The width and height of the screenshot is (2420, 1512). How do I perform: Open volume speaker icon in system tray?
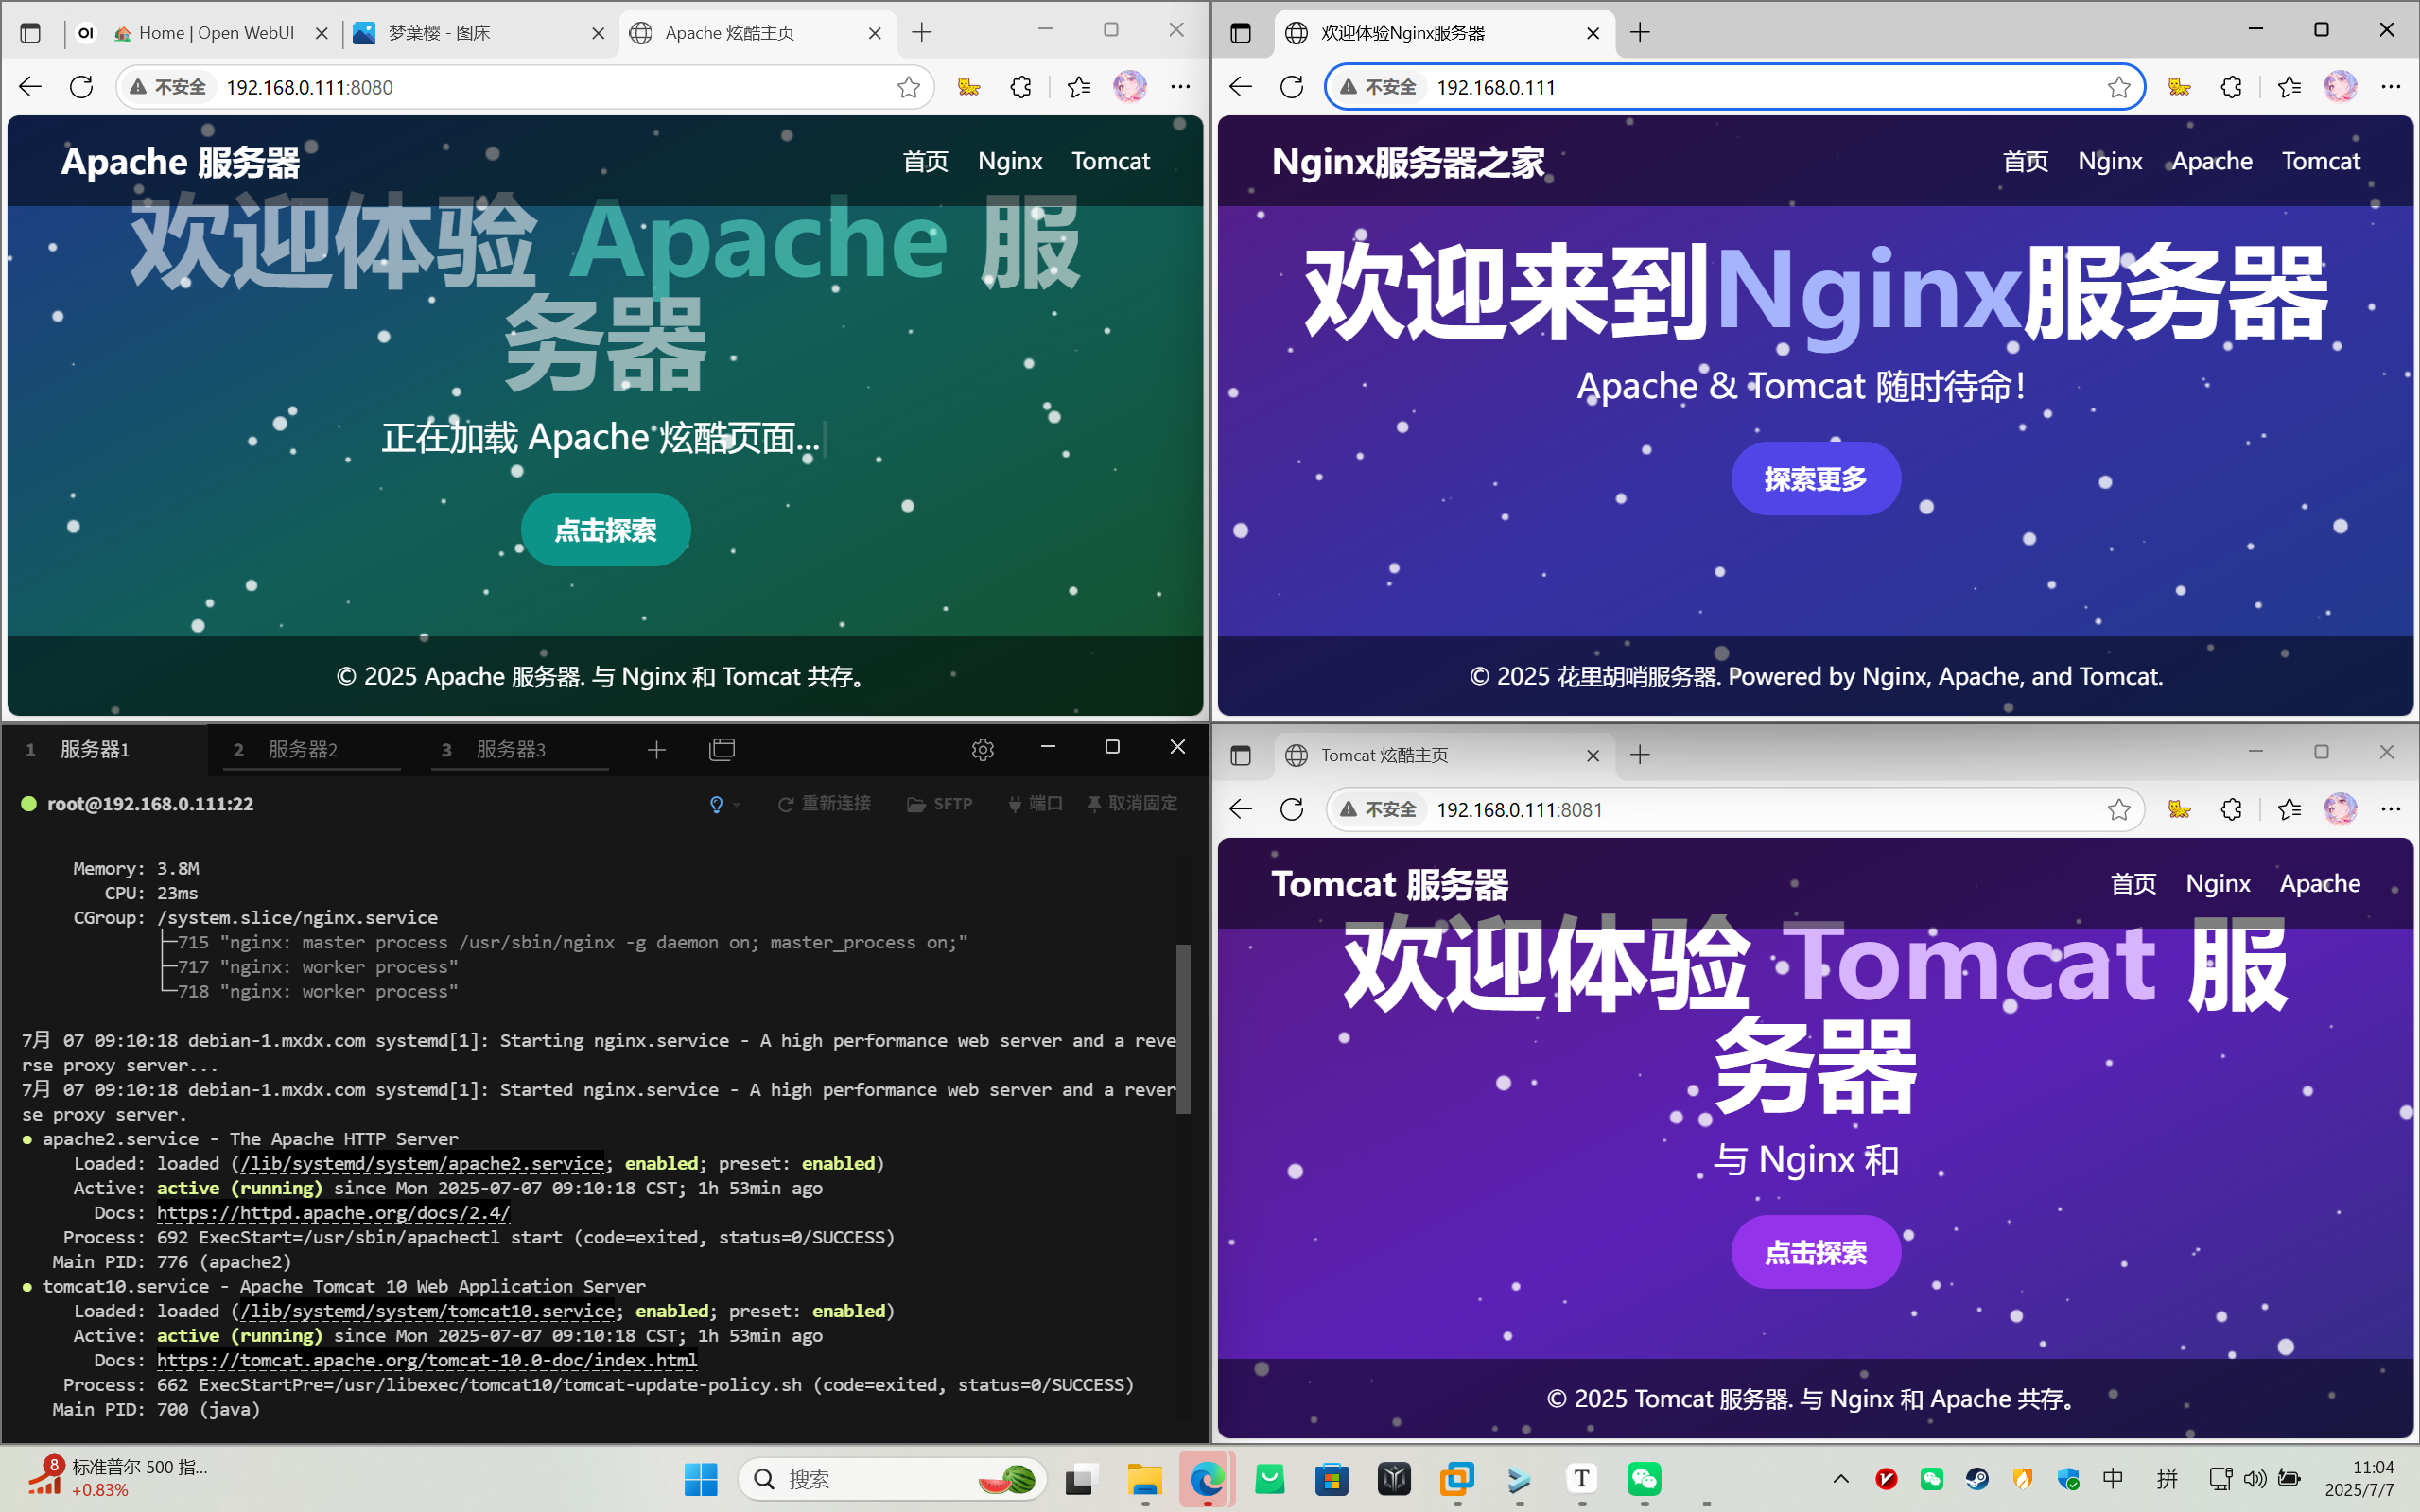pyautogui.click(x=2254, y=1479)
